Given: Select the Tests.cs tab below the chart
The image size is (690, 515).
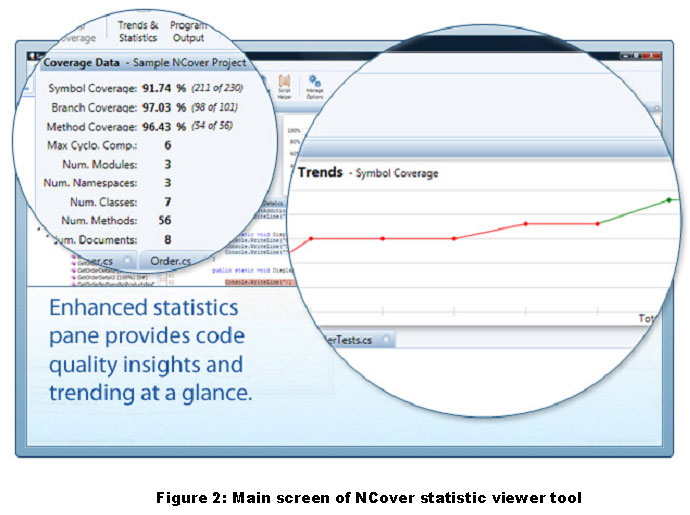Looking at the screenshot, I should (345, 340).
